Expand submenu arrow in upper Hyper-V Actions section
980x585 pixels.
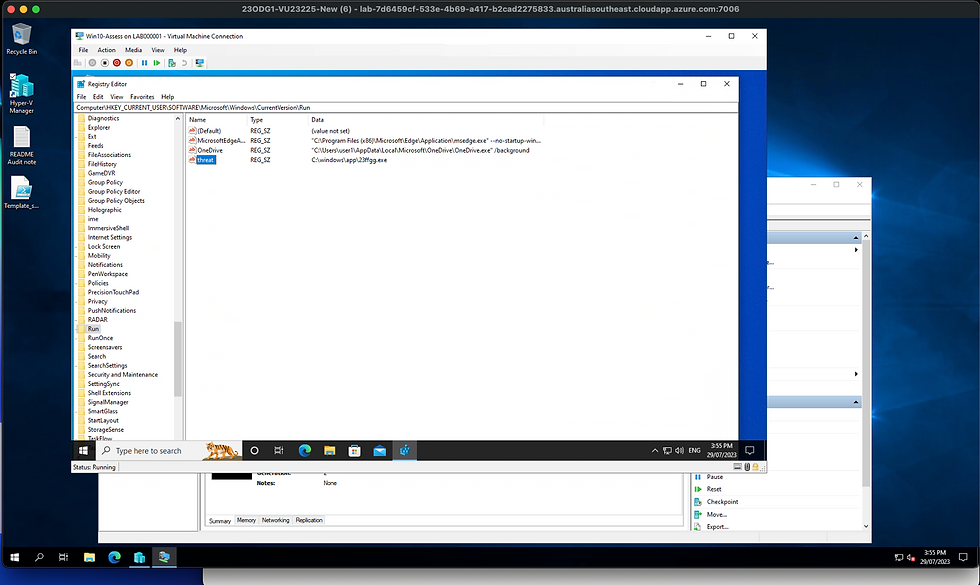[856, 250]
